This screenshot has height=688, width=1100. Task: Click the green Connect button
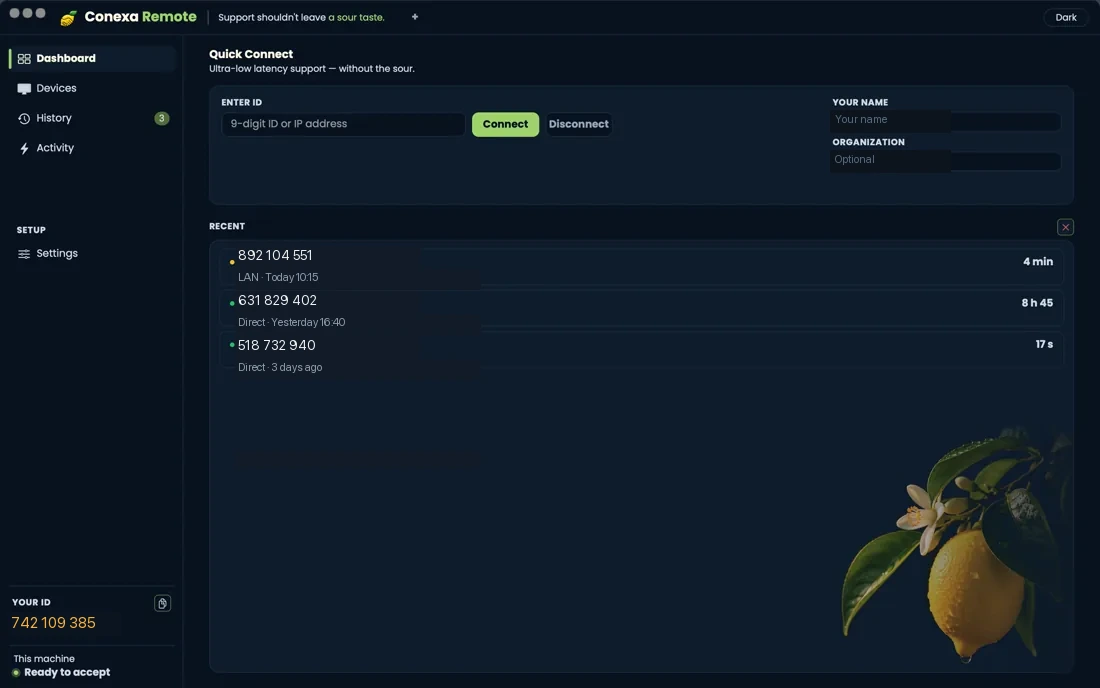[x=505, y=124]
